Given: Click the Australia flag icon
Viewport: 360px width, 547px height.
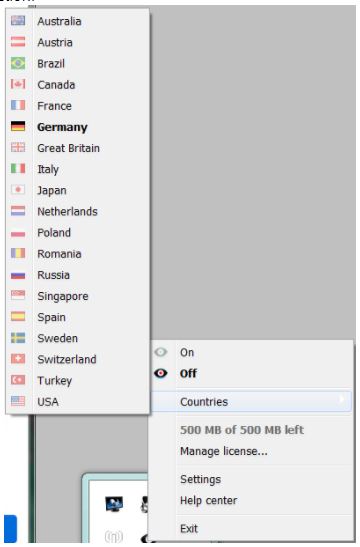Looking at the screenshot, I should [18, 21].
